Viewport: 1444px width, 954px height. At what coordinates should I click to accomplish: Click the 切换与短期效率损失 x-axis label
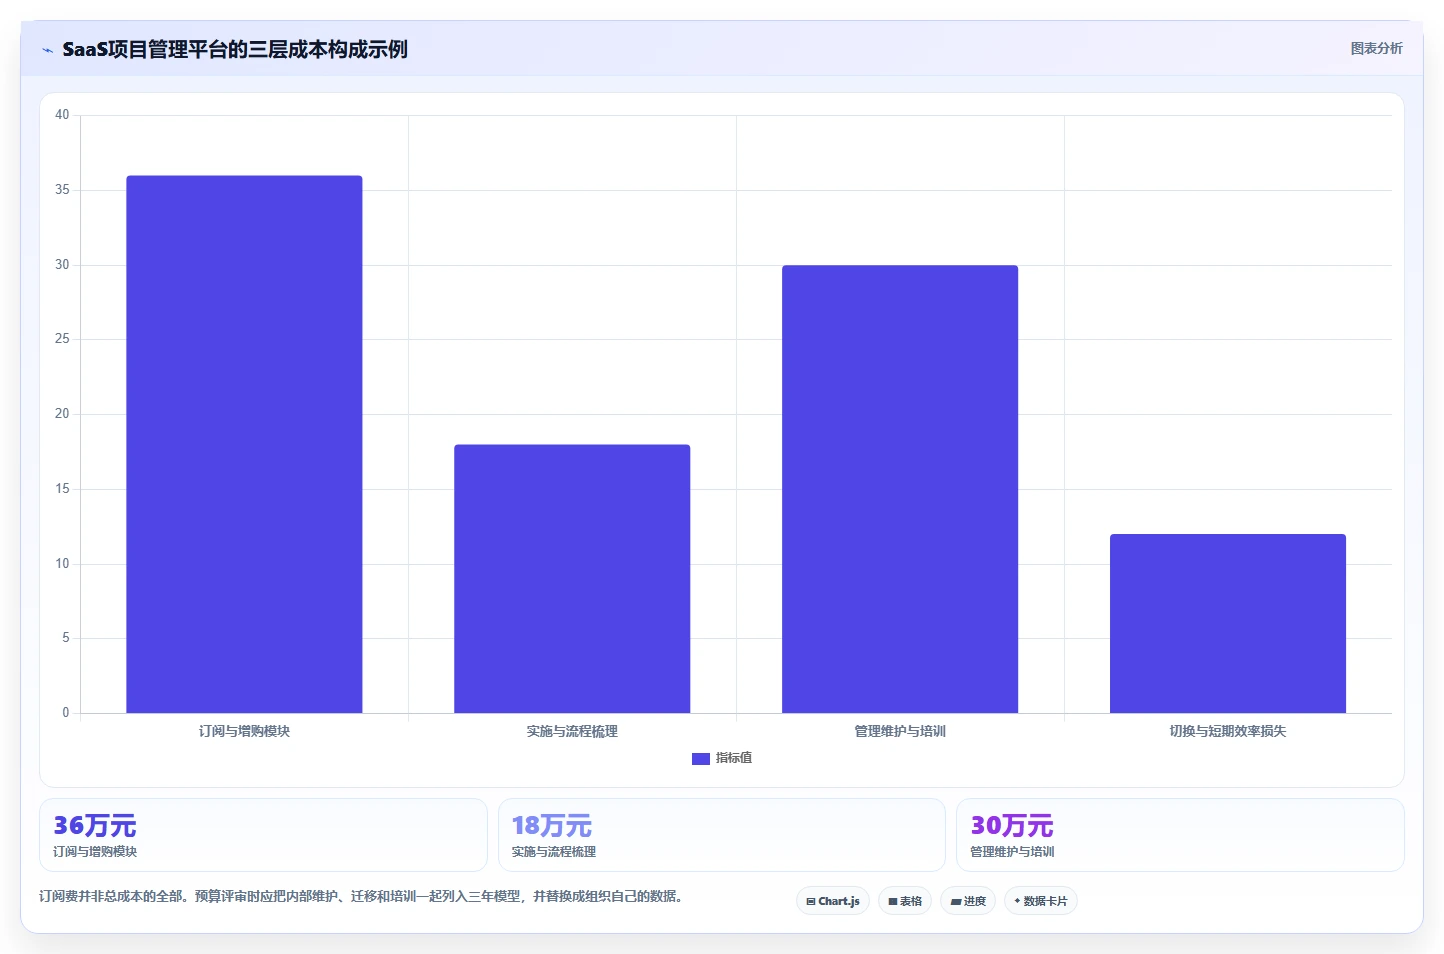(1228, 731)
